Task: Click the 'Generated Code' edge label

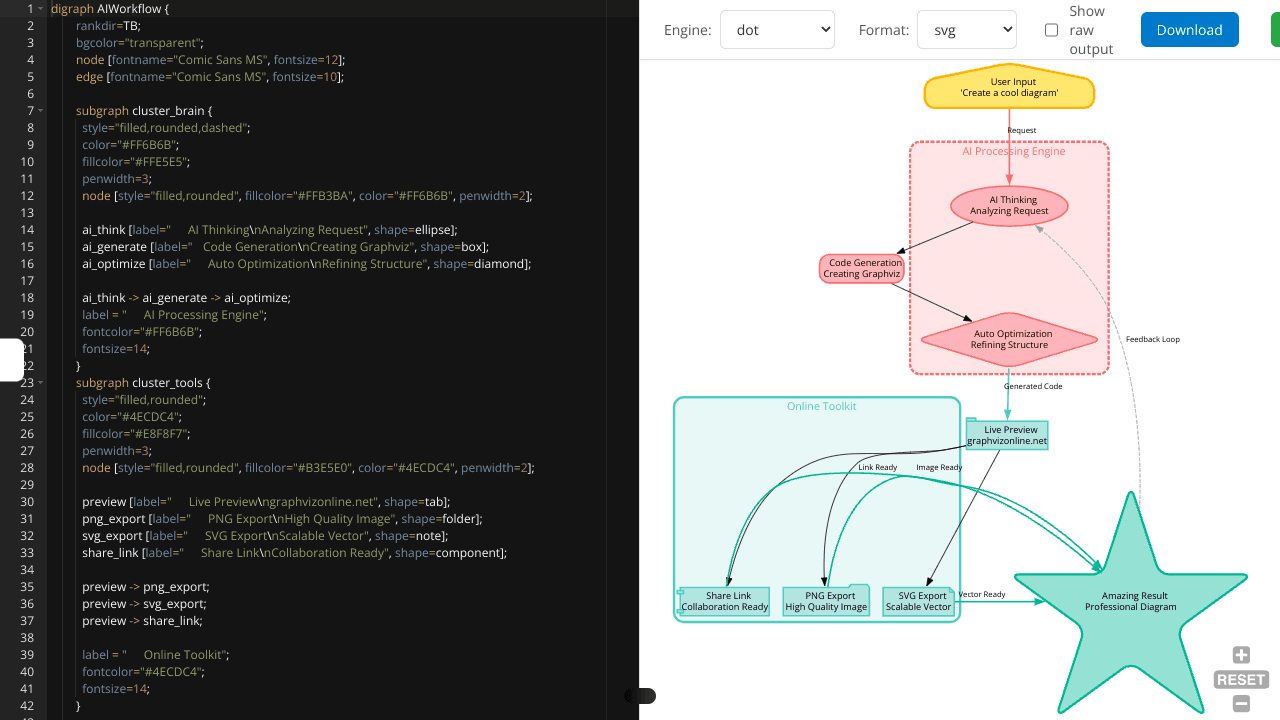Action: point(1033,386)
